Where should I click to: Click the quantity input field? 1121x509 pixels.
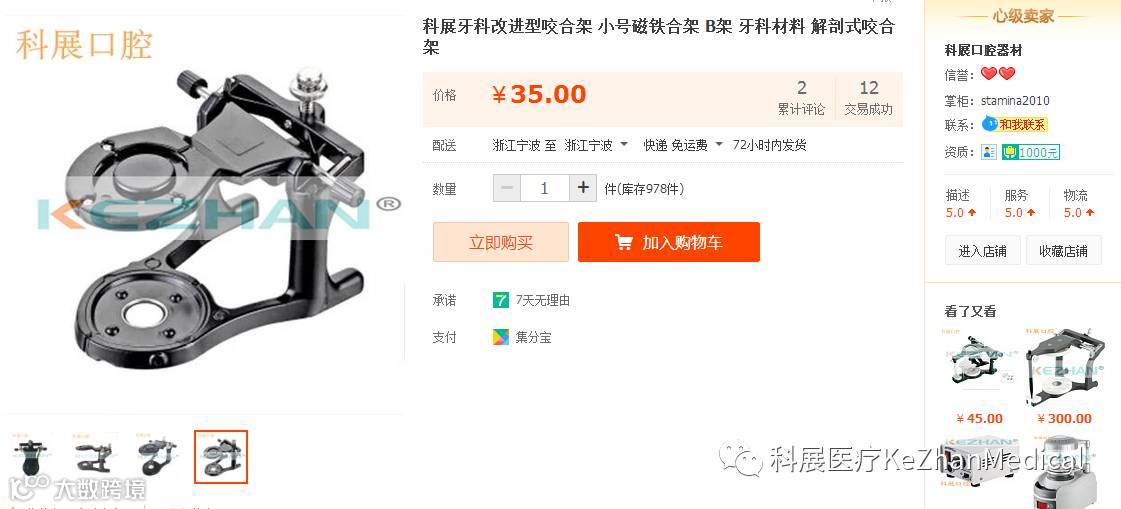[545, 188]
